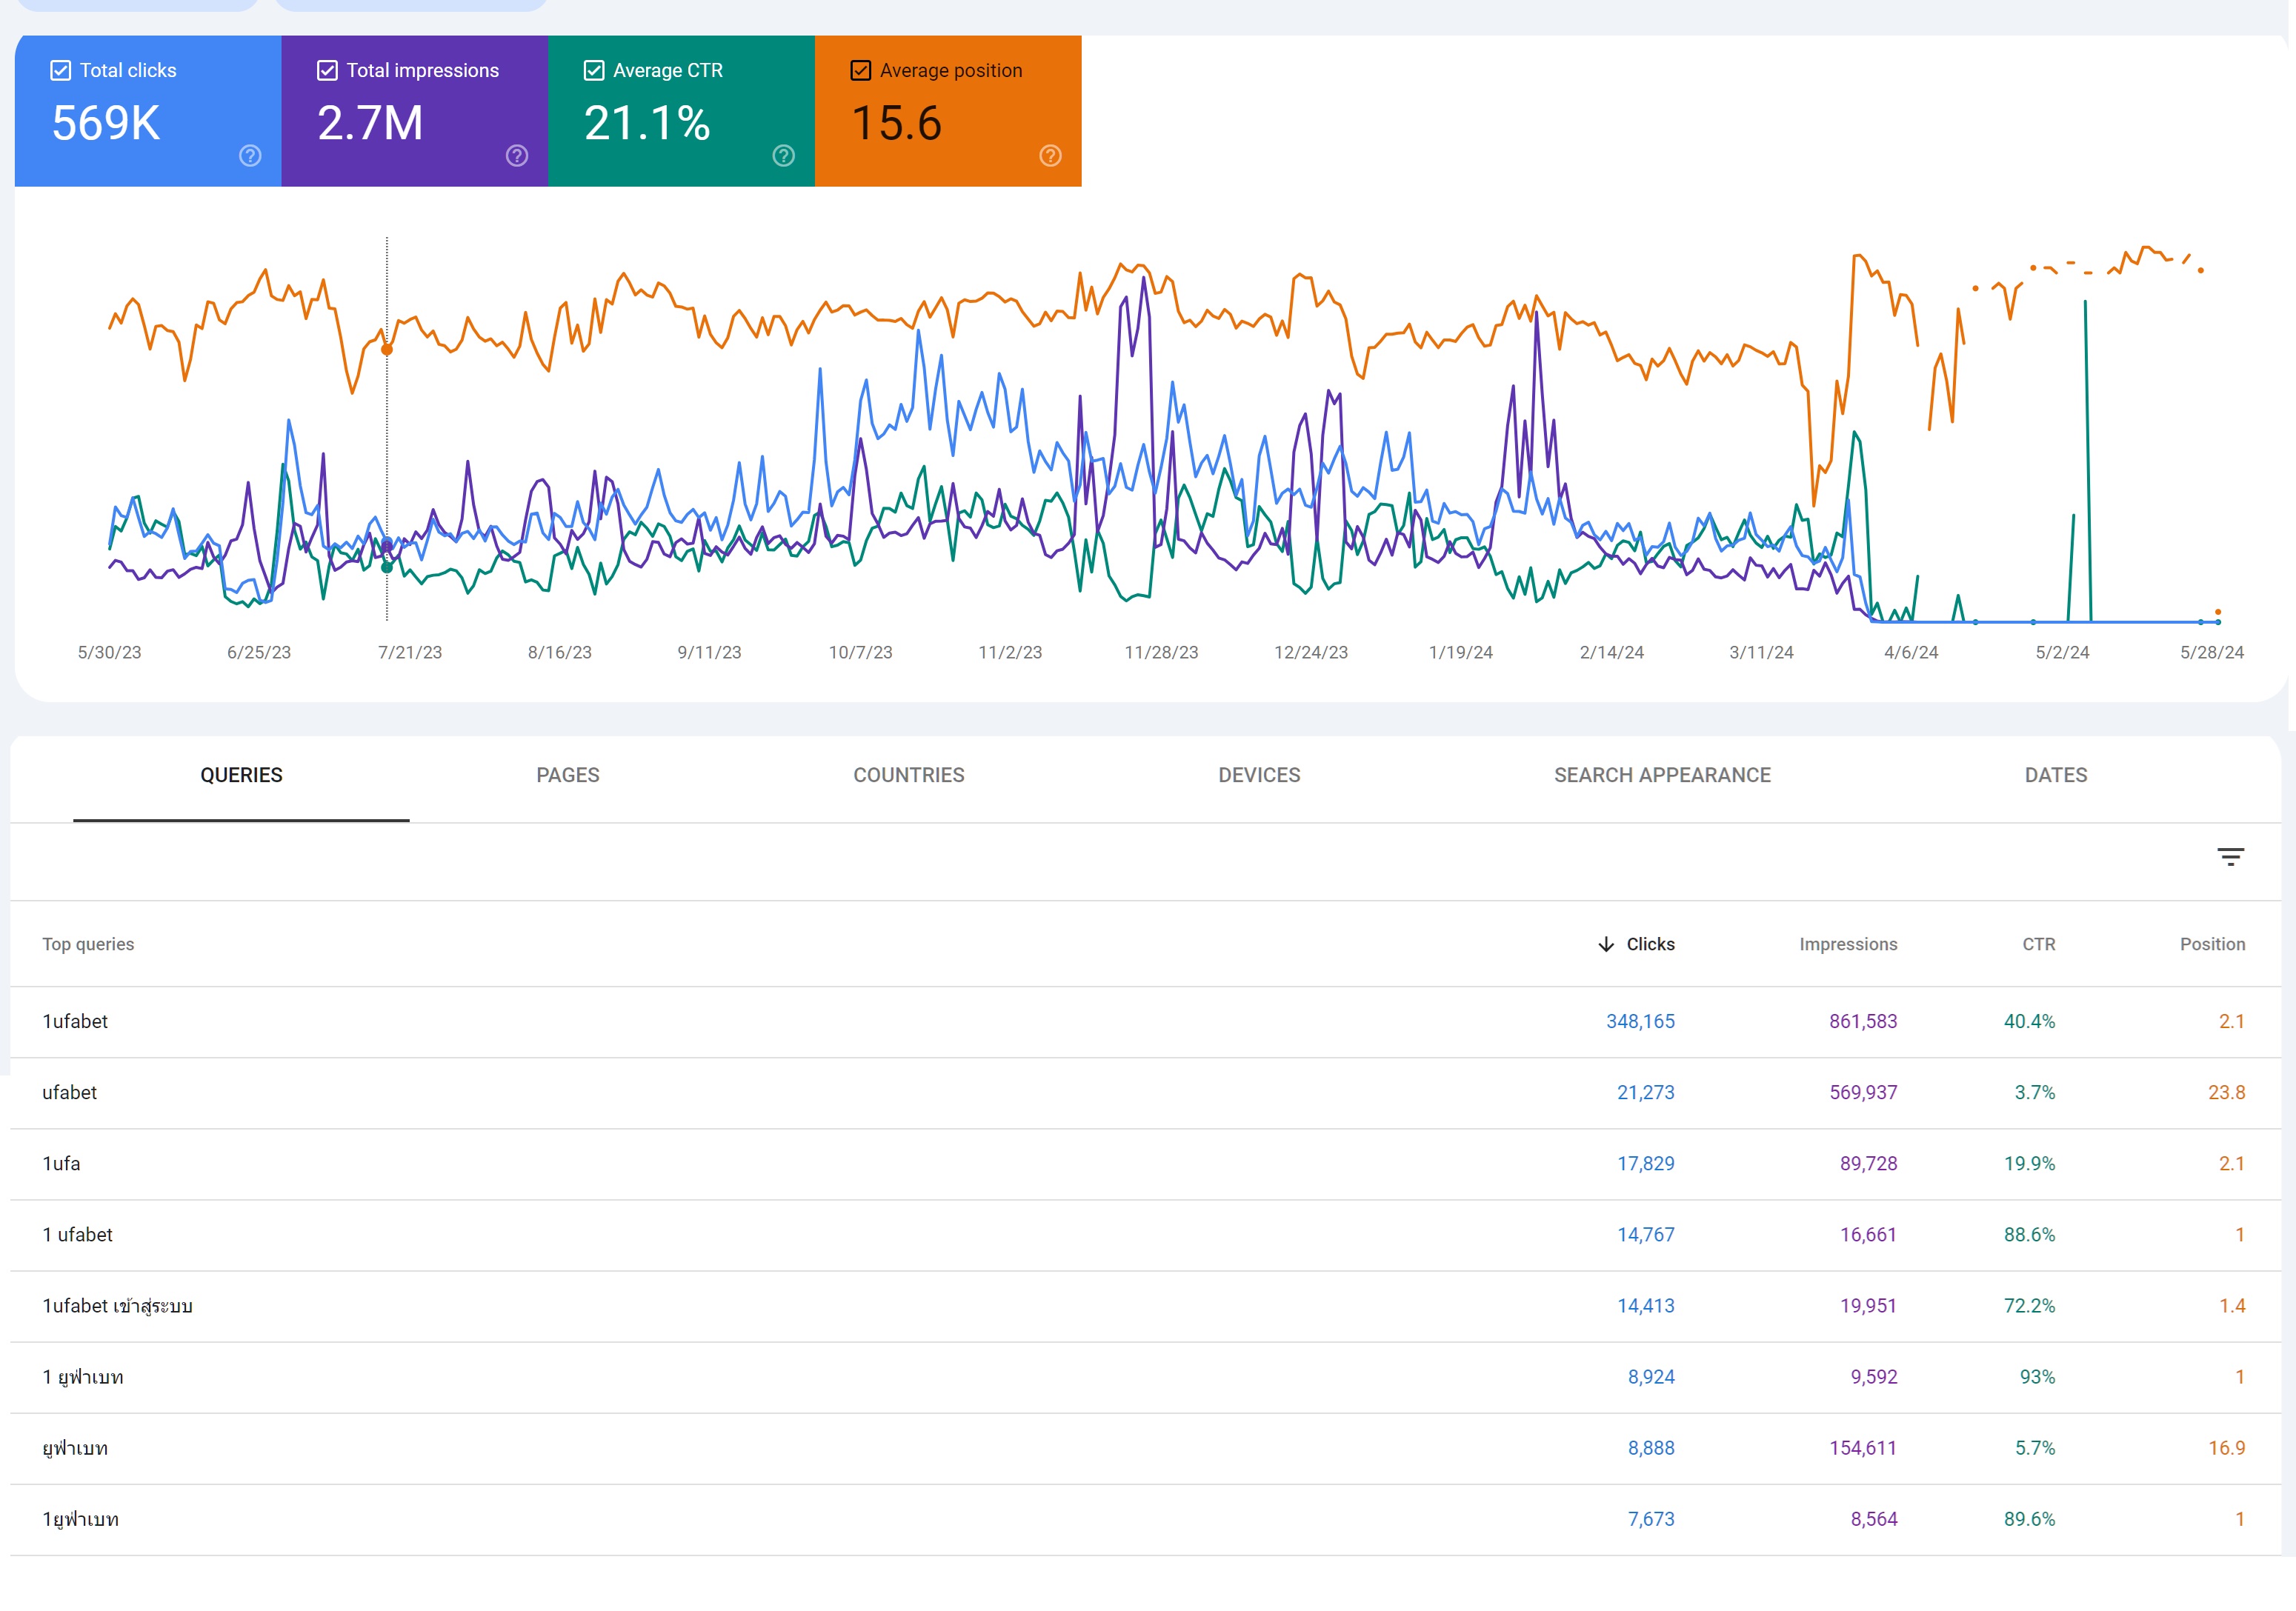Click the COUNTRIES tab

[908, 775]
